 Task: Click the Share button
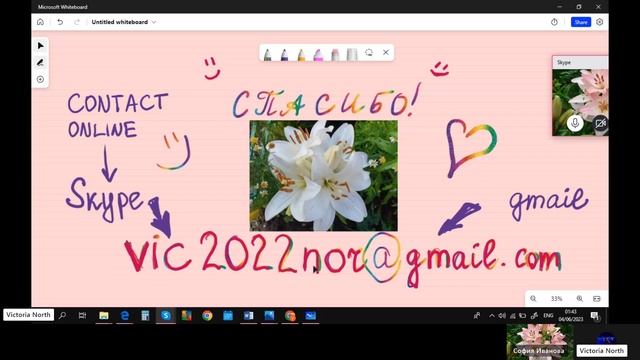[x=581, y=22]
